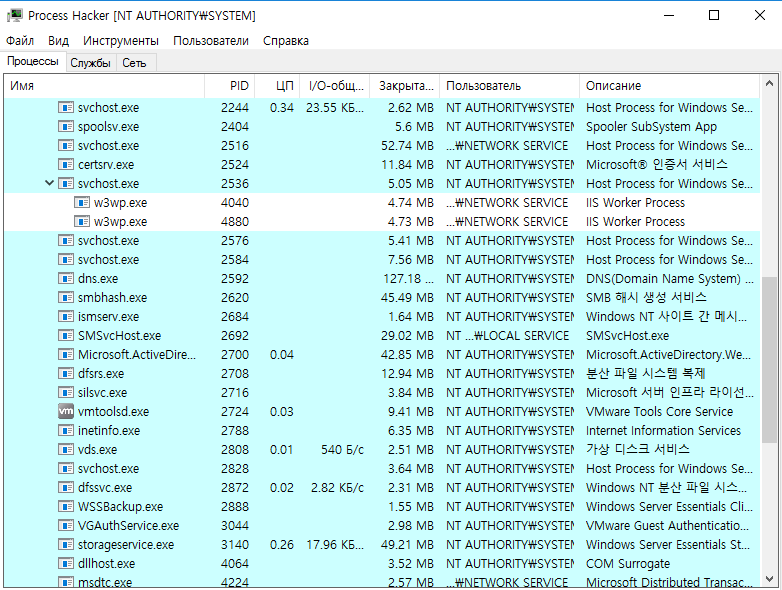Click the icon of w3wp.exe PID 4040
782x590 pixels.
coord(82,202)
